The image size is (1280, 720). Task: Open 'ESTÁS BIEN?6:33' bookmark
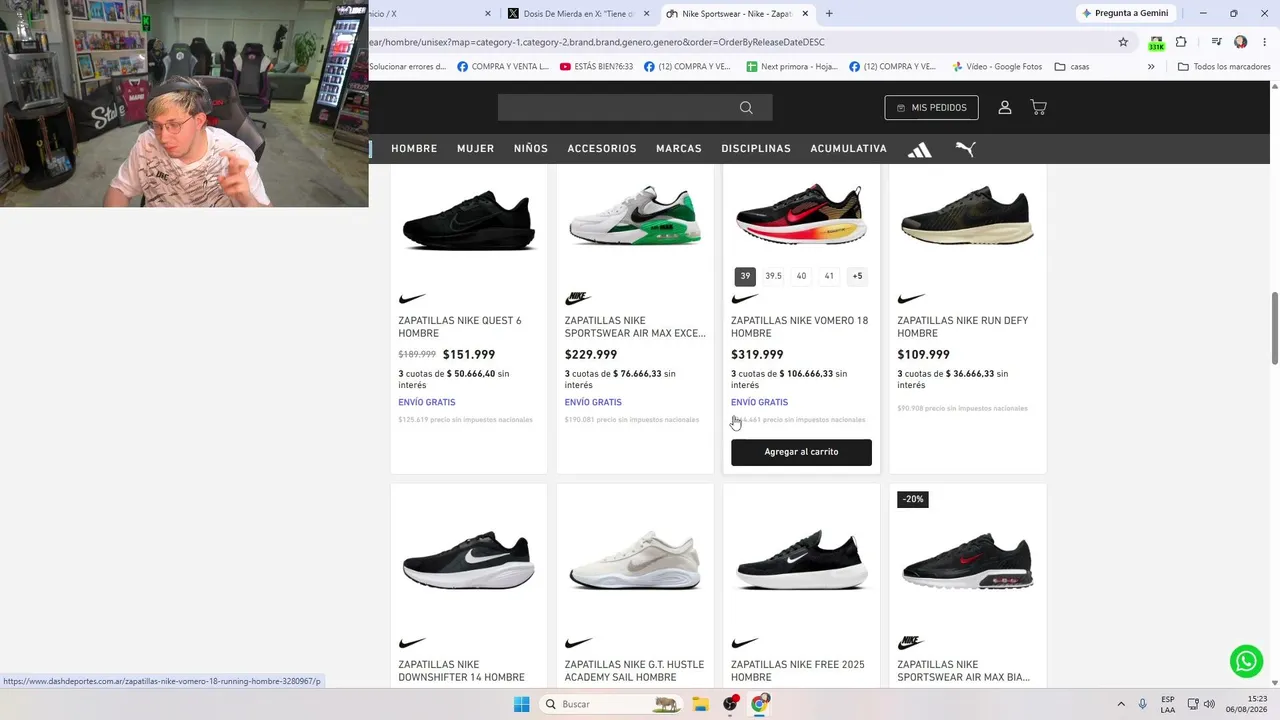pos(597,67)
